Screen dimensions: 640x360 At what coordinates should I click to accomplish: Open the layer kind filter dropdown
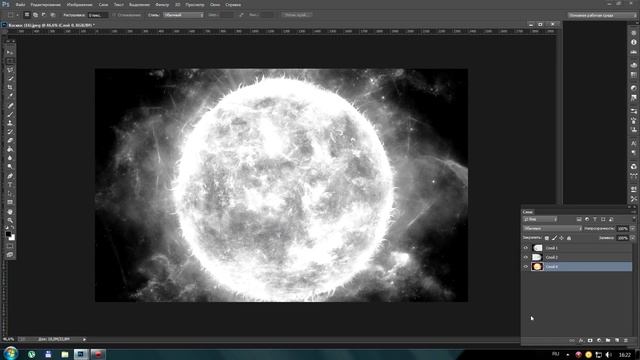[x=540, y=219]
